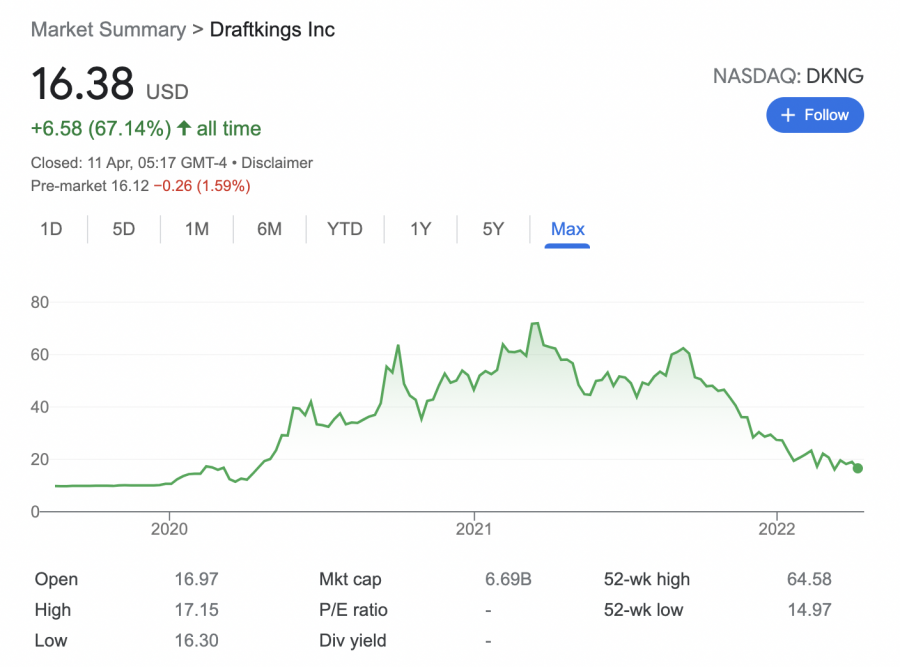Click the 52-wk high label
The width and height of the screenshot is (900, 667).
pos(647,579)
